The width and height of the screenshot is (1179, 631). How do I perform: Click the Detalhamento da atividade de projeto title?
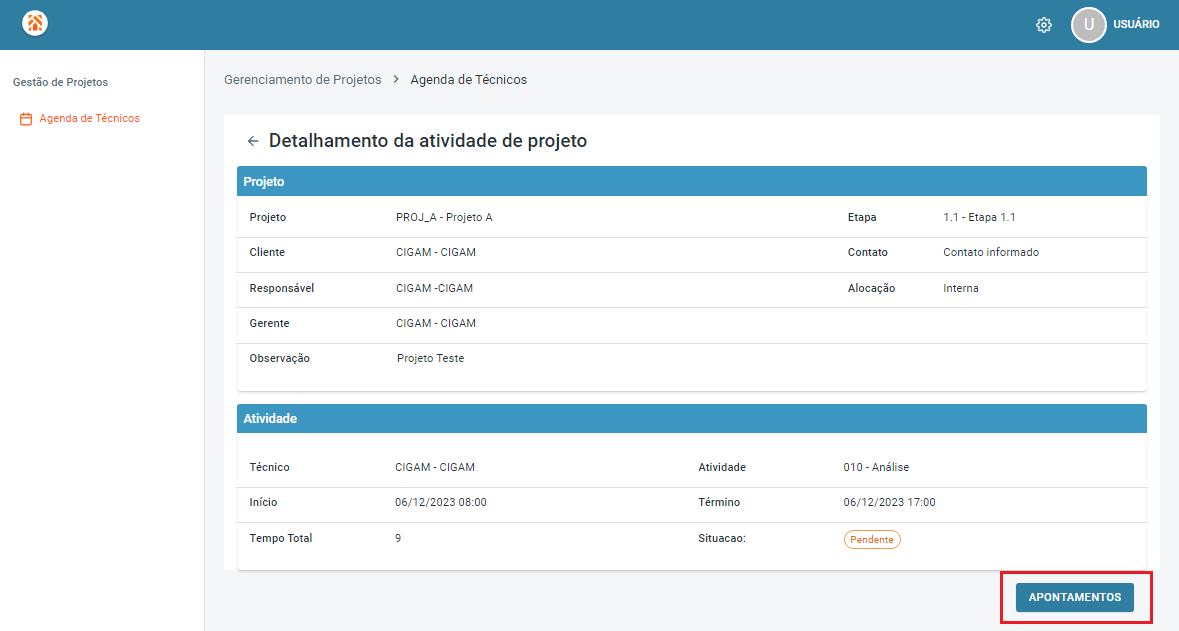(428, 141)
